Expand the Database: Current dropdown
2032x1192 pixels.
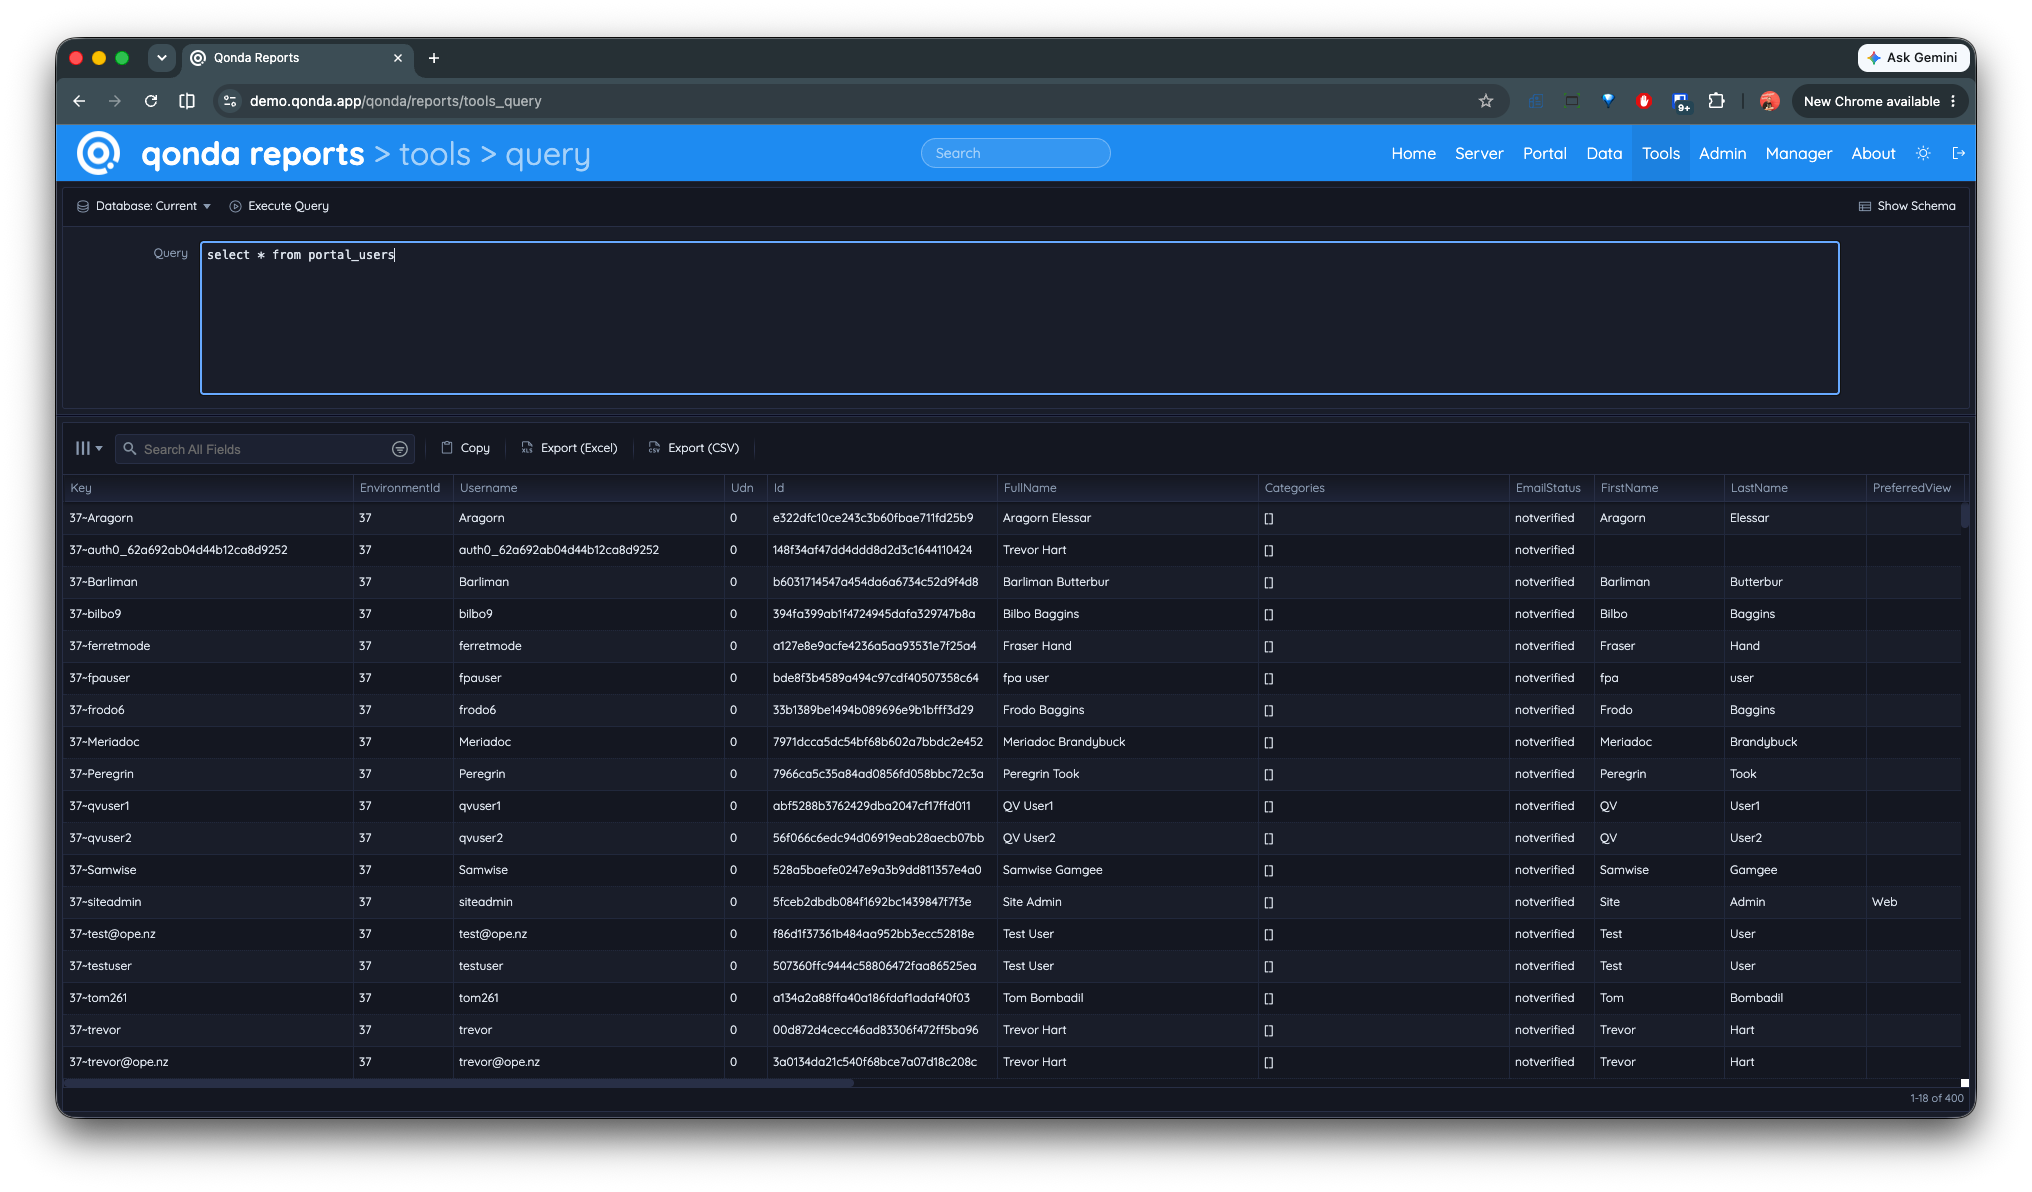point(145,206)
